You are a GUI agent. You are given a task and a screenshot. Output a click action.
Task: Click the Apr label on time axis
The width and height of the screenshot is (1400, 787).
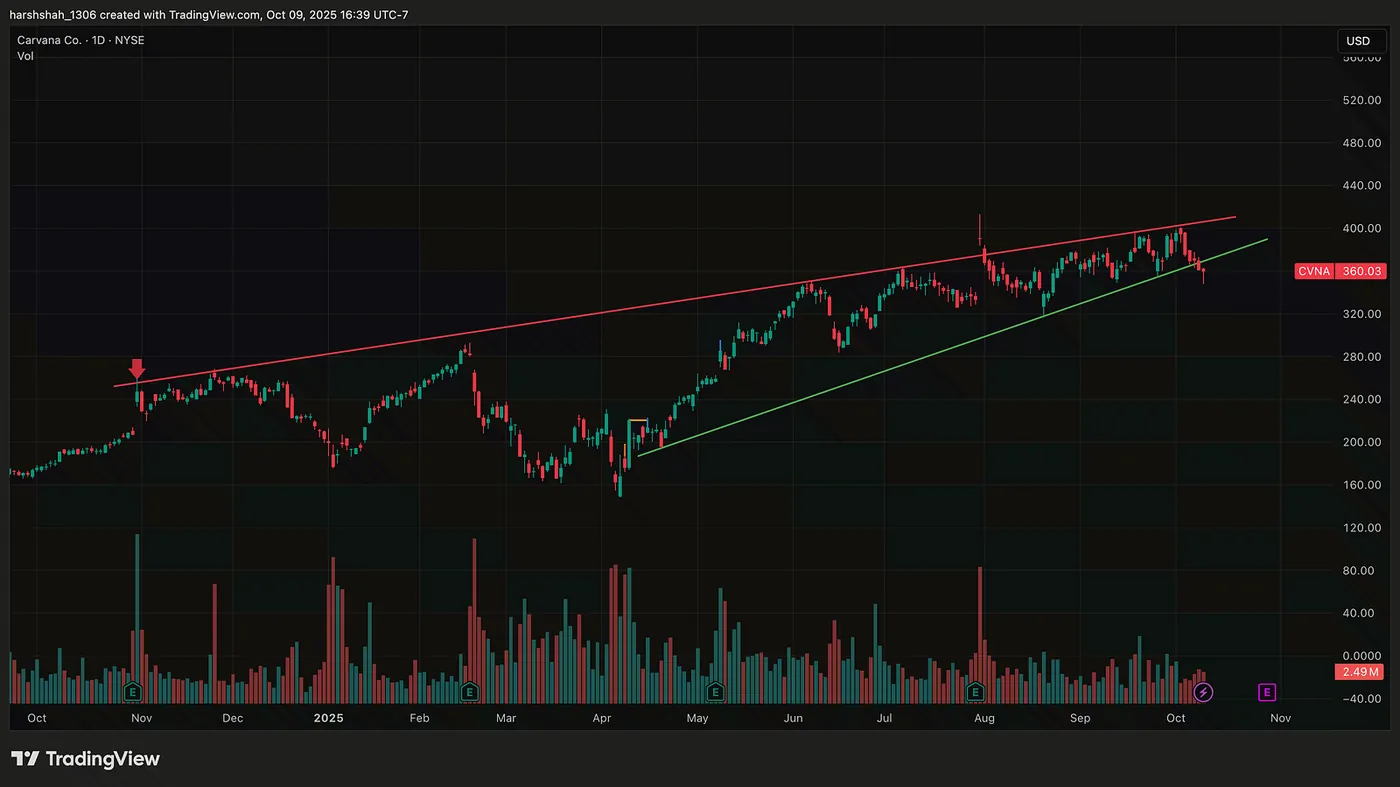[x=602, y=718]
